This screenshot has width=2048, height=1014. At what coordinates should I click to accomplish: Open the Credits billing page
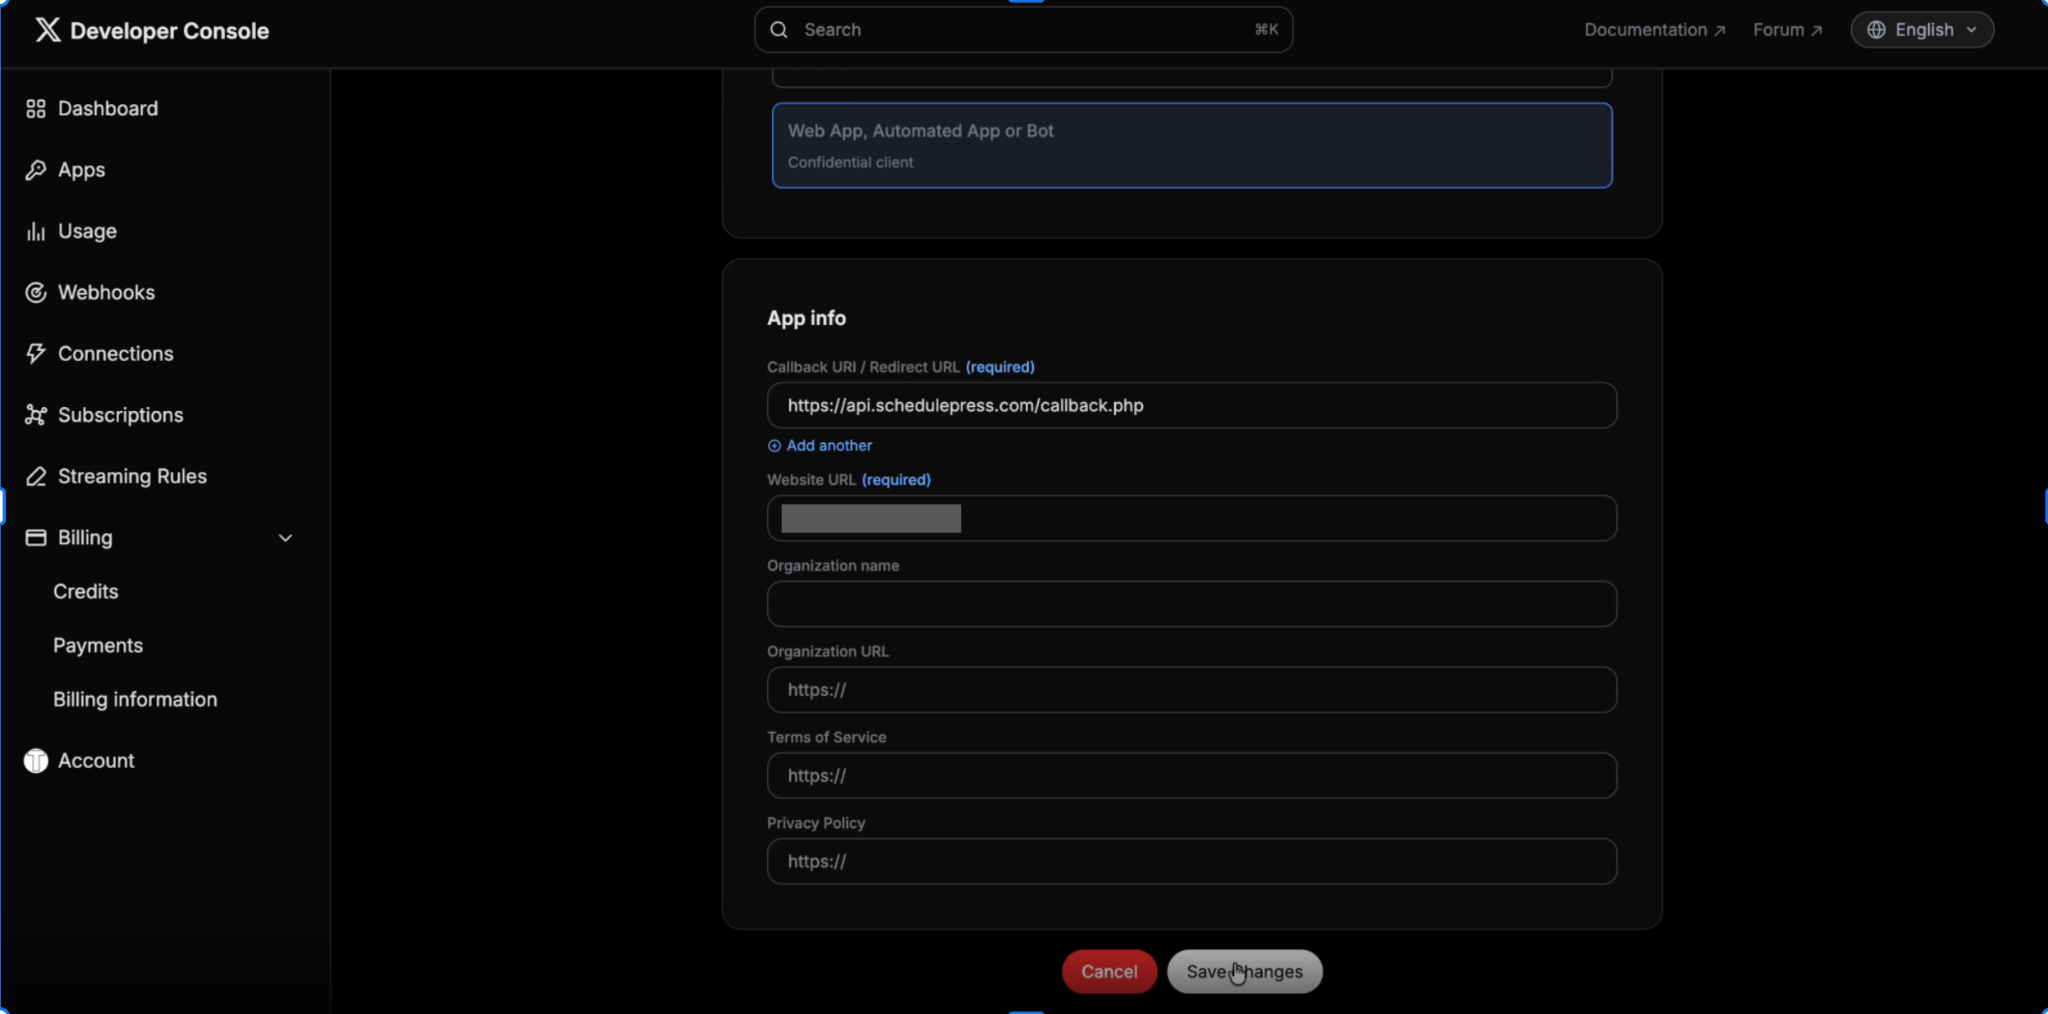point(86,592)
